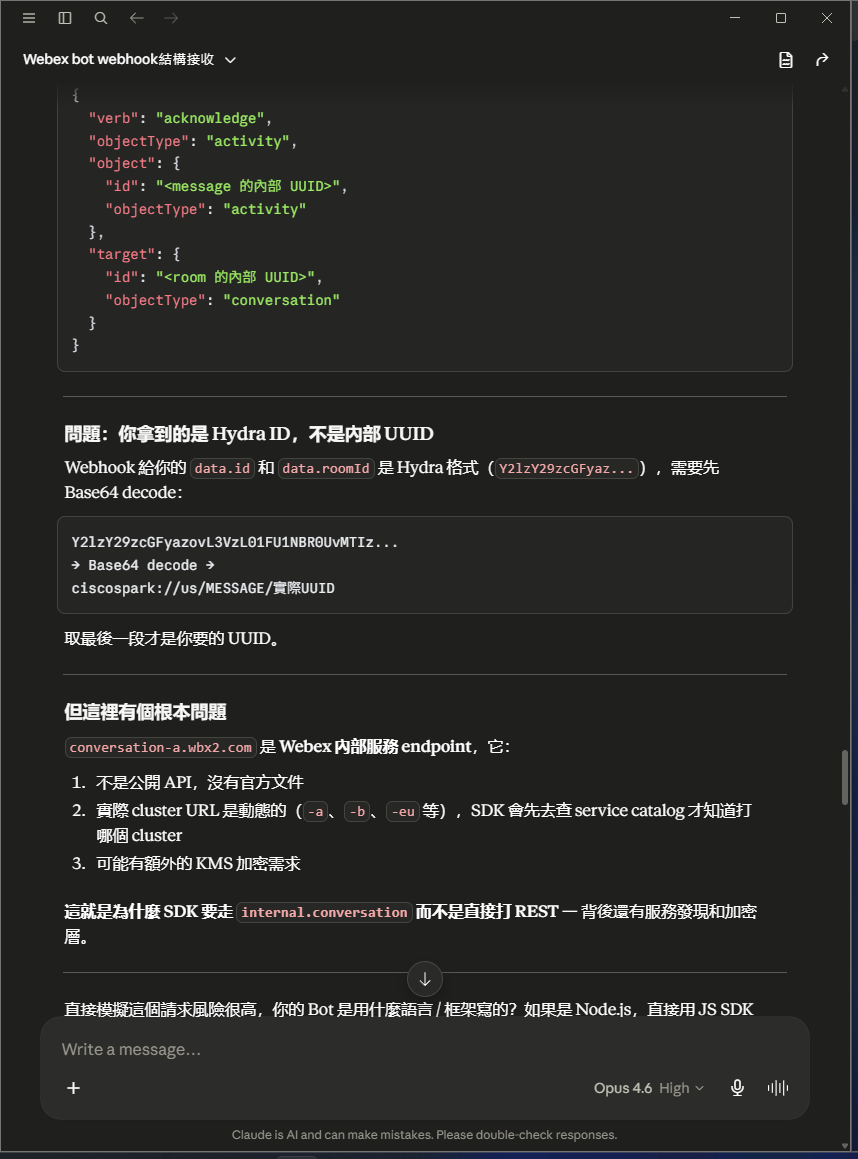Screen dimensions: 858x1159
Task: Toggle the sidebar panel icon
Action: pyautogui.click(x=65, y=18)
